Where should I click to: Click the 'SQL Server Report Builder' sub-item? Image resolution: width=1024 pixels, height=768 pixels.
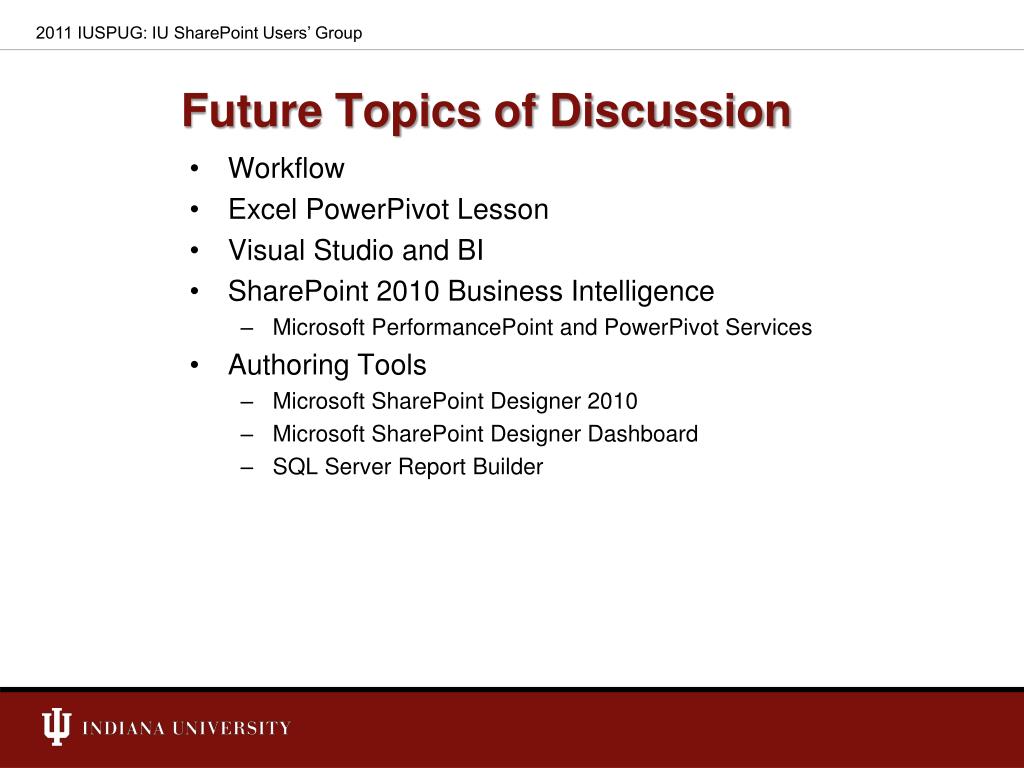point(408,467)
